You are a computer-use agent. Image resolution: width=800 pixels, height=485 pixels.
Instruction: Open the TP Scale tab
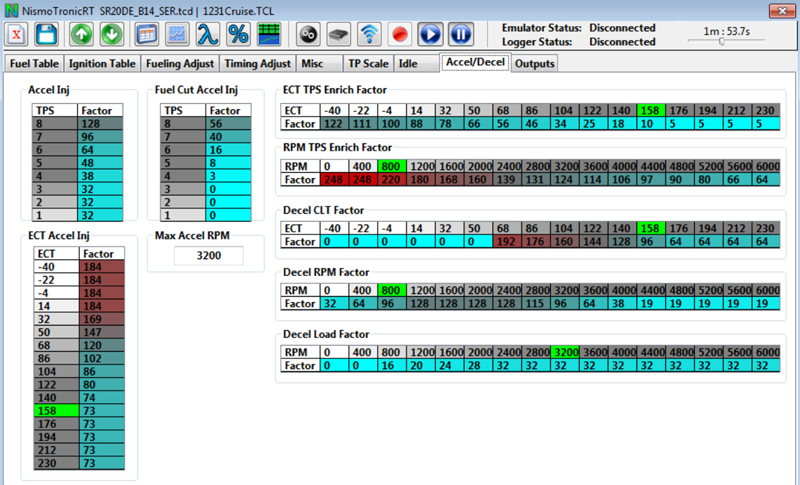(367, 63)
